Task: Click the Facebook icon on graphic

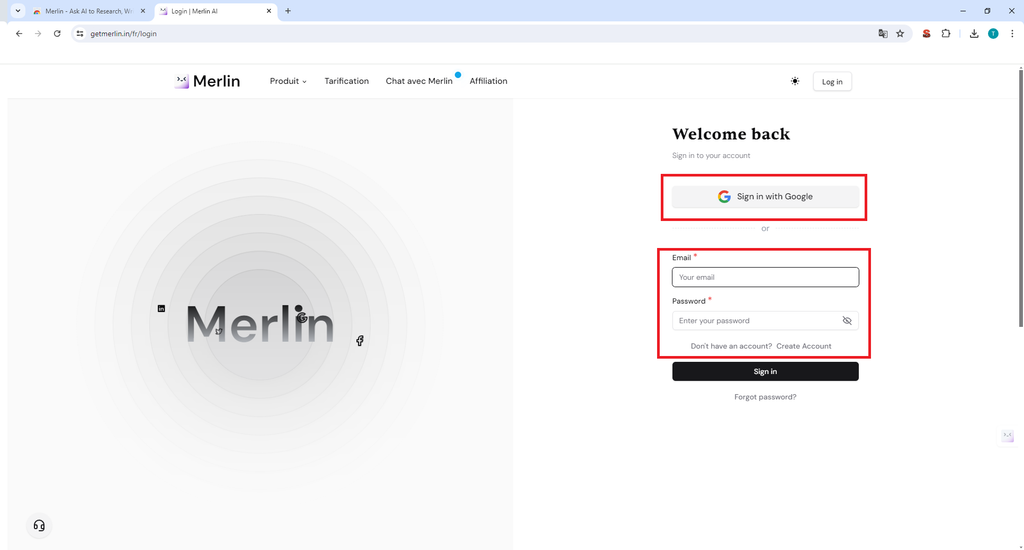Action: pyautogui.click(x=360, y=340)
